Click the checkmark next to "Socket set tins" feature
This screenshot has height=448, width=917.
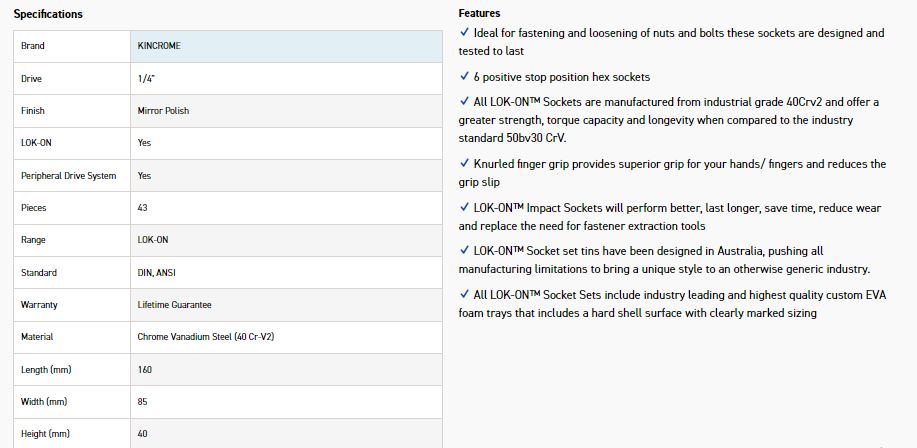click(x=464, y=250)
